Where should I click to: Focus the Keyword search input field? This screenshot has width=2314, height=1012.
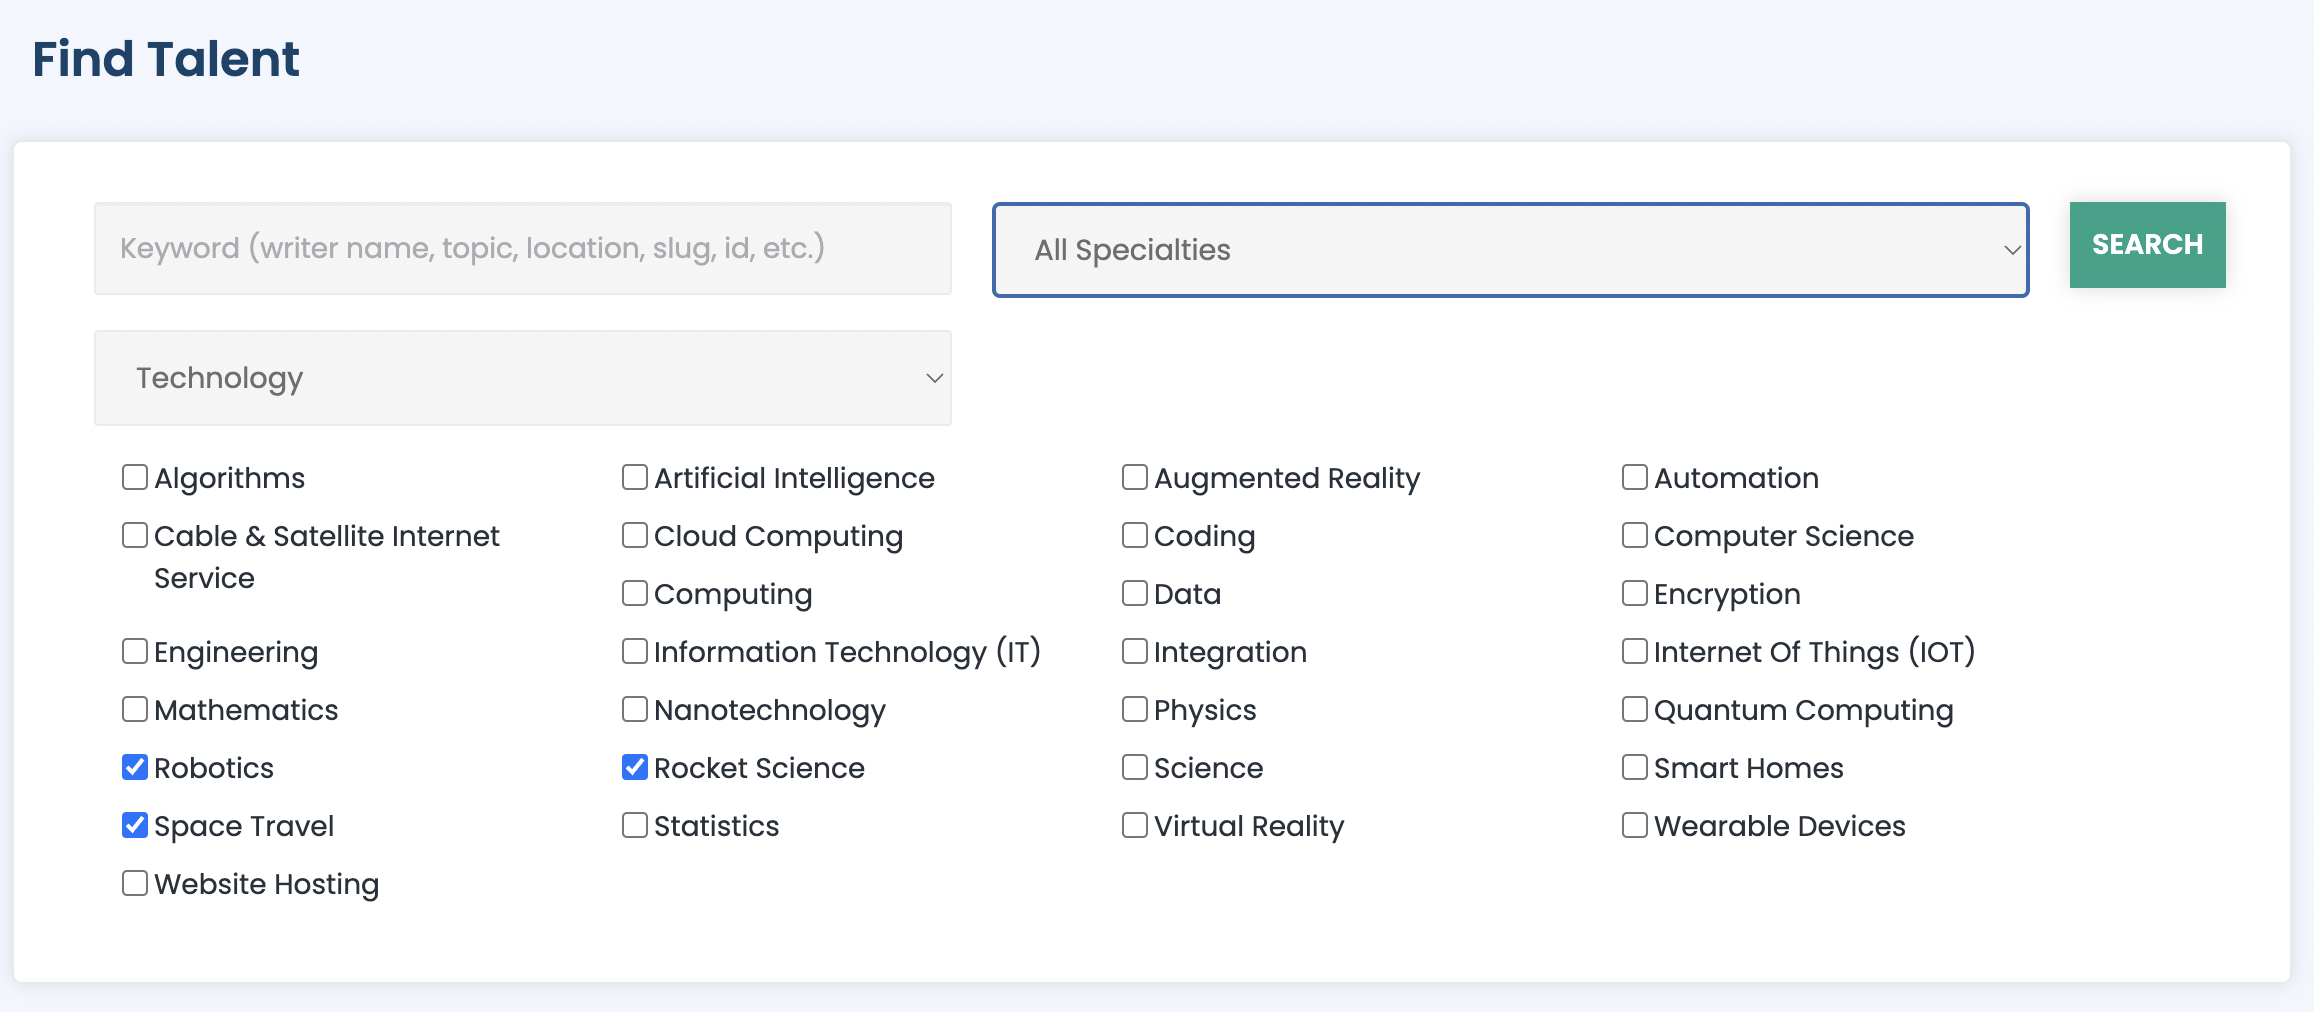click(x=522, y=248)
